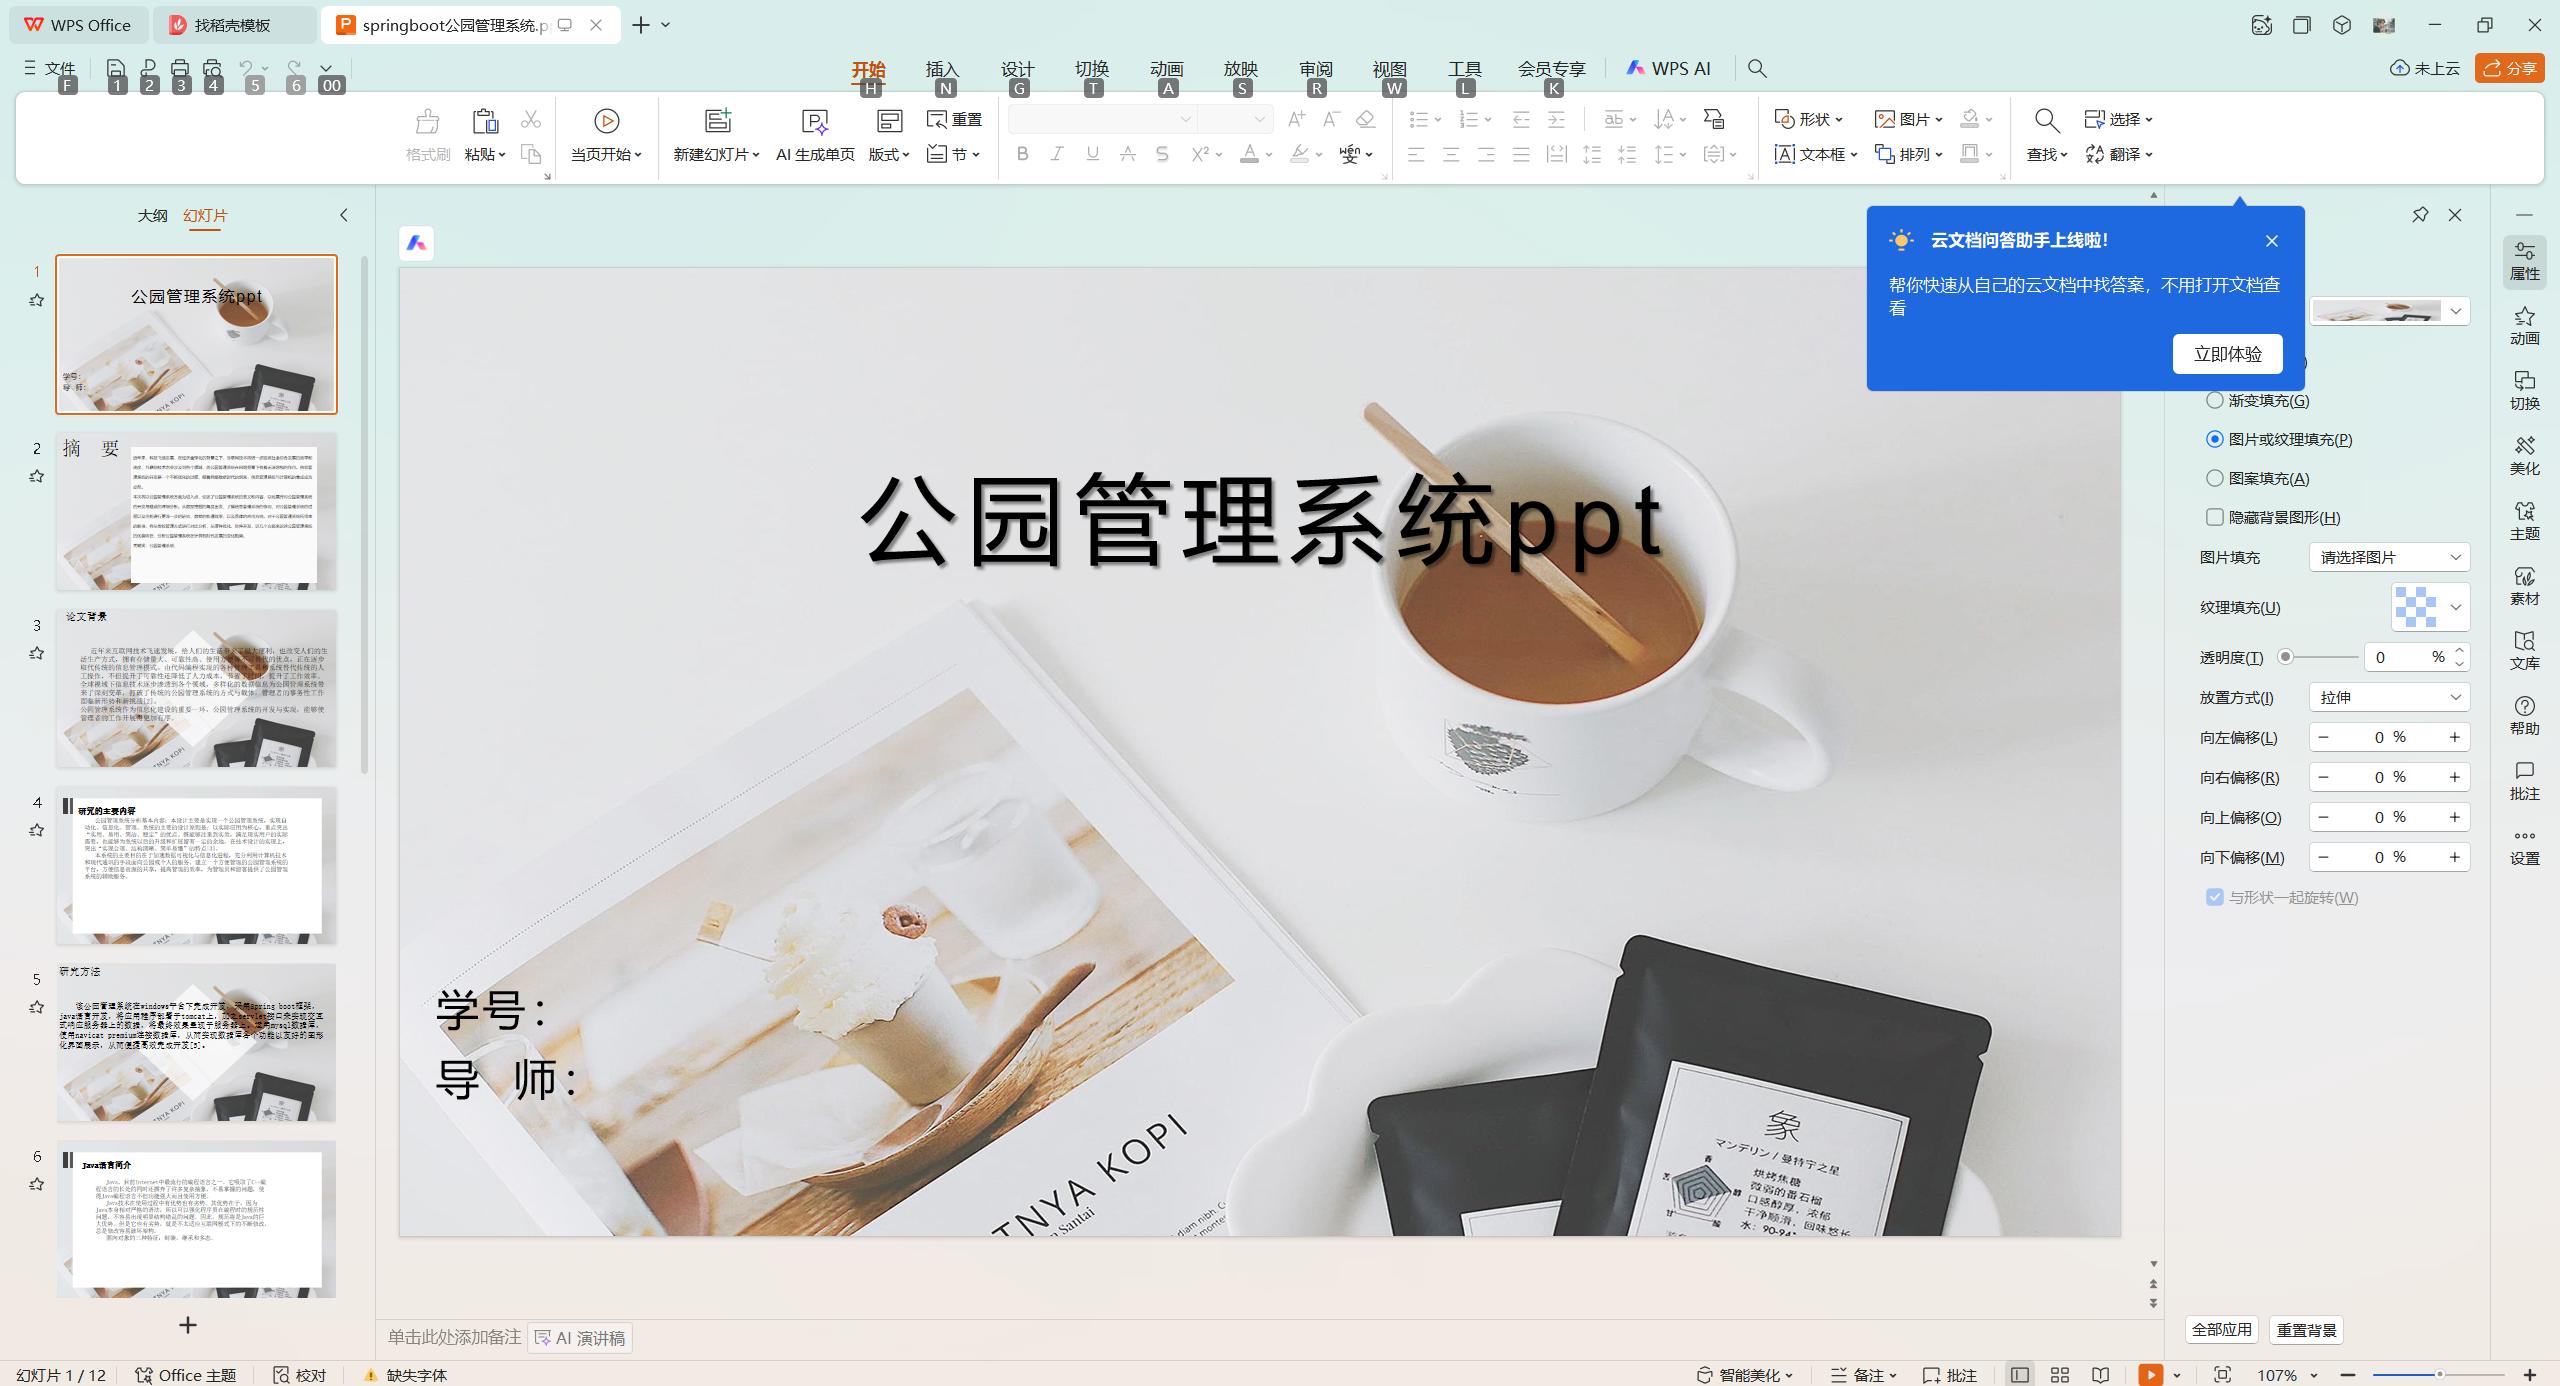Viewport: 2560px width, 1386px height.
Task: Check the 隐藏背景图形 checkbox
Action: pyautogui.click(x=2214, y=517)
